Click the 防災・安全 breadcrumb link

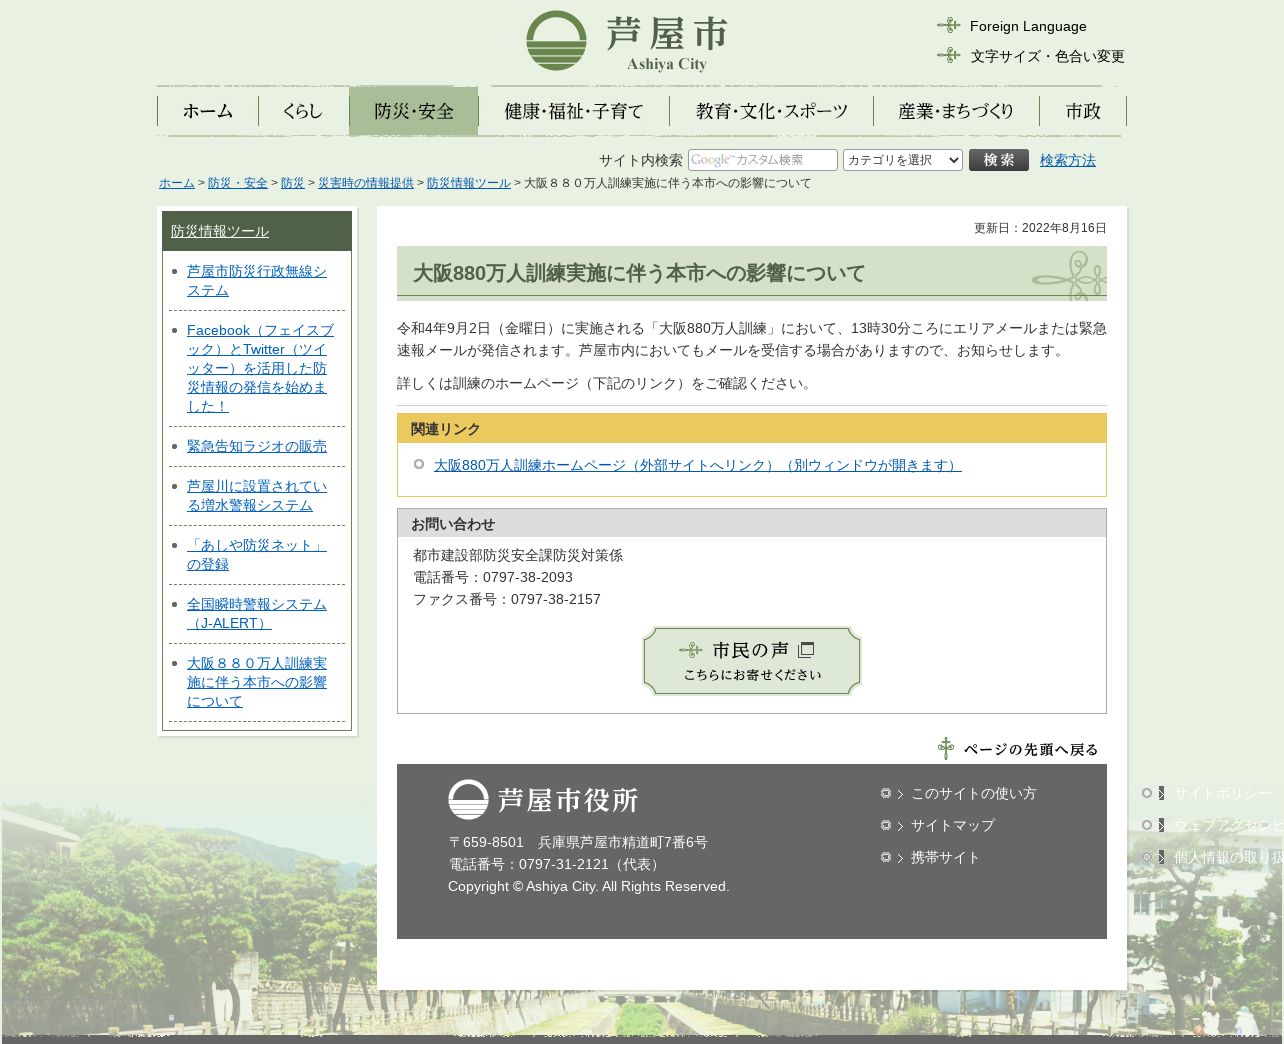238,183
